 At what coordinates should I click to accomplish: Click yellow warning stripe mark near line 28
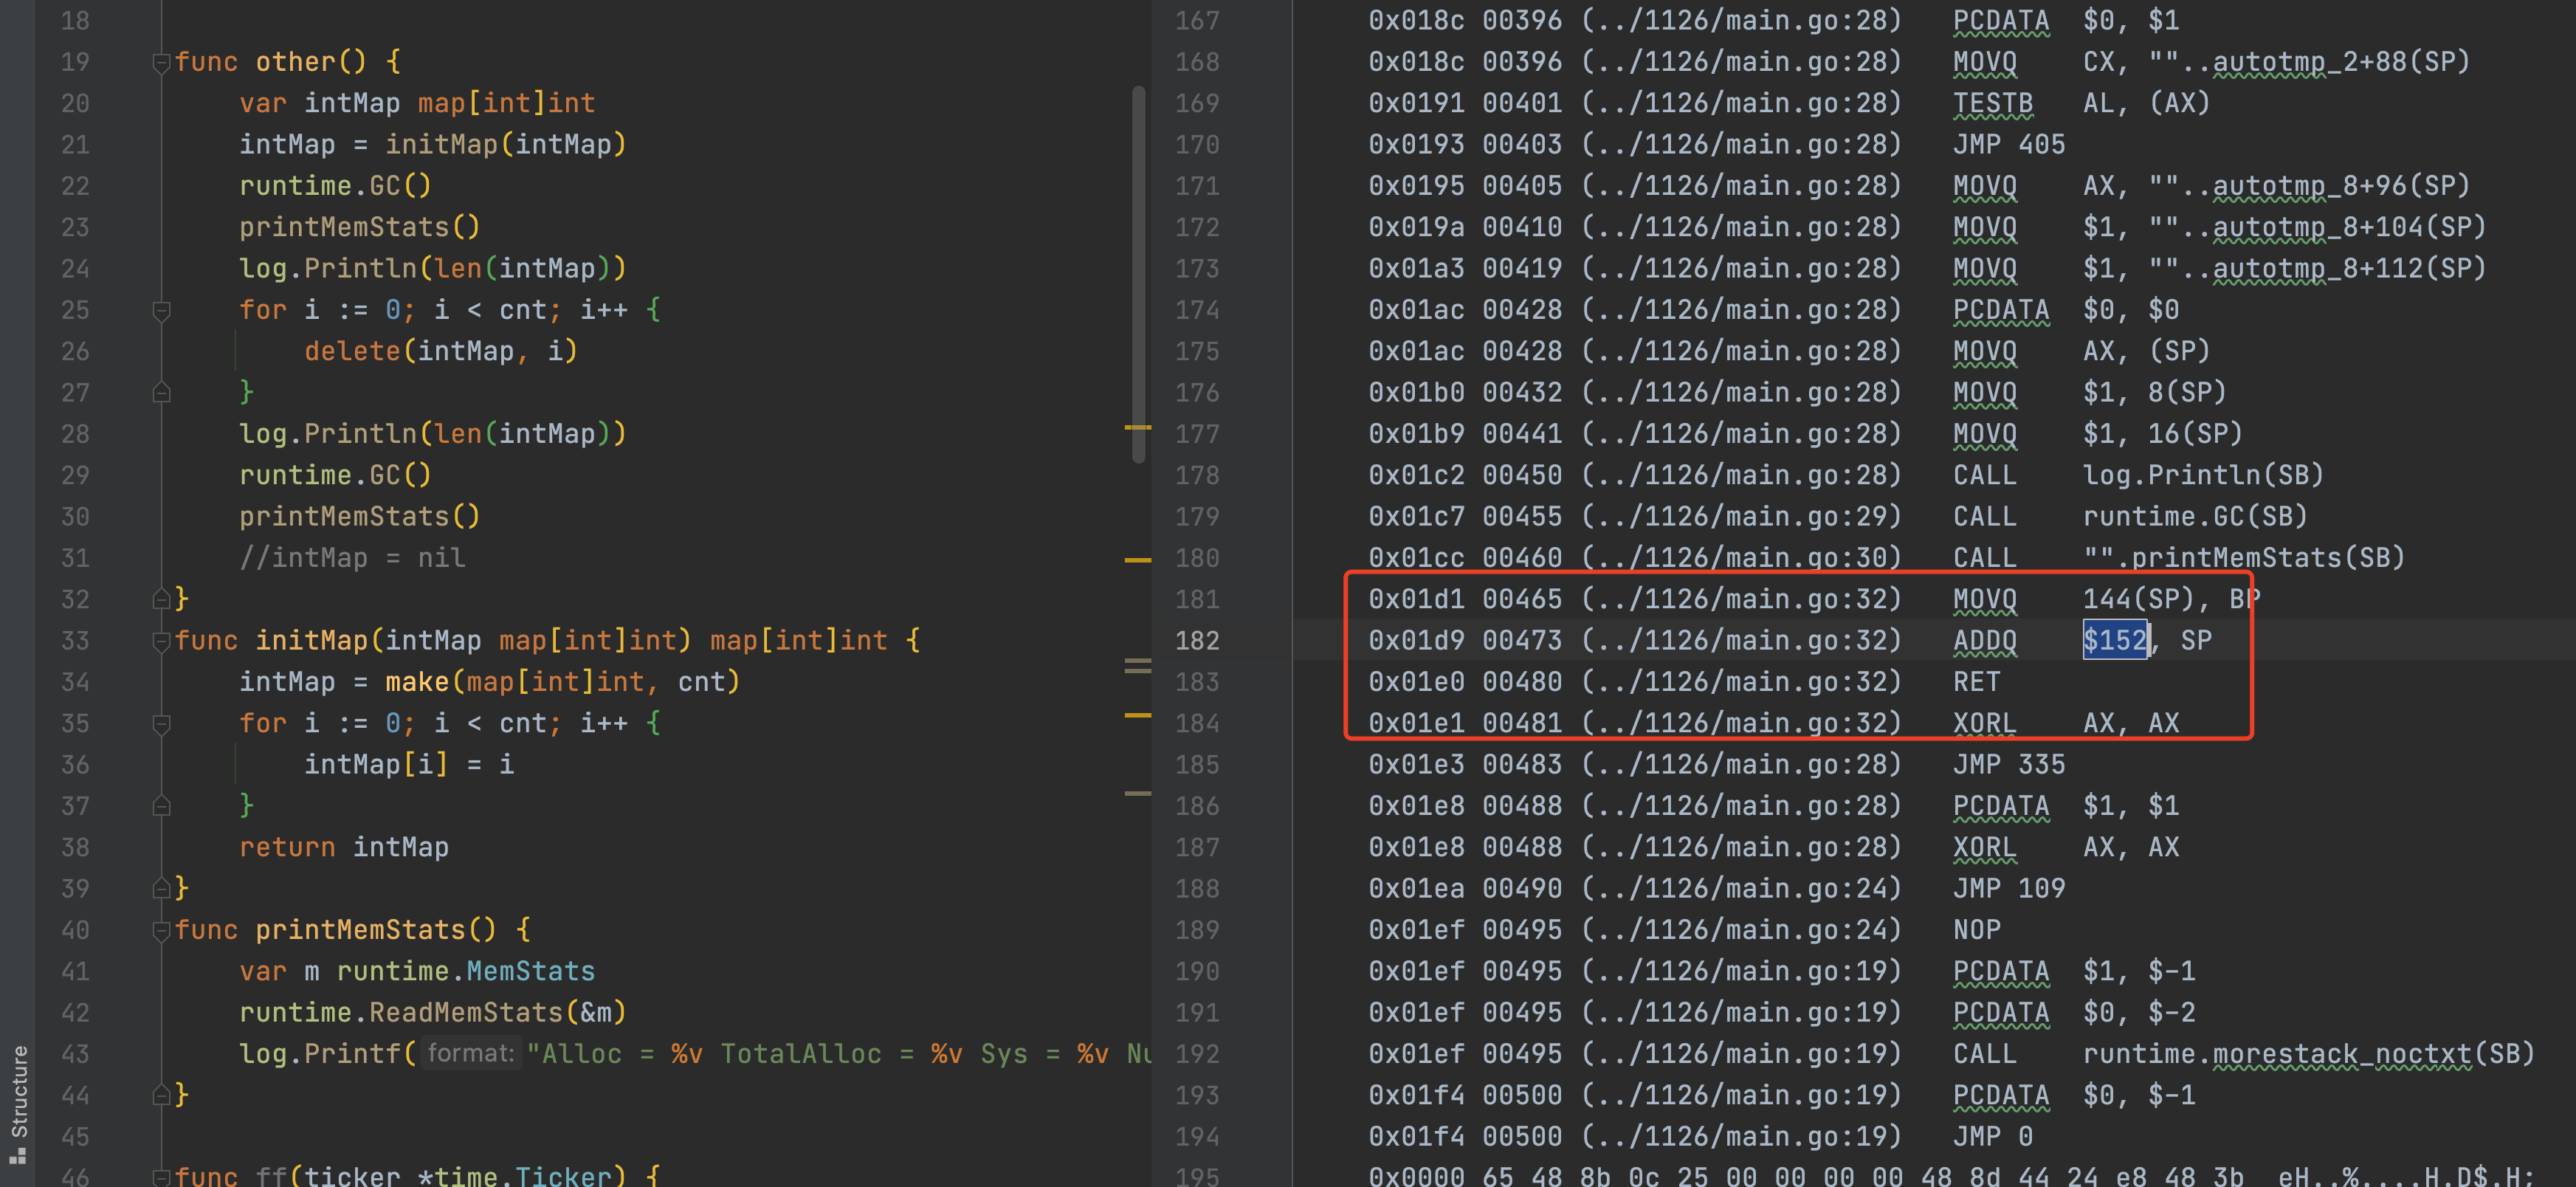click(x=1138, y=428)
